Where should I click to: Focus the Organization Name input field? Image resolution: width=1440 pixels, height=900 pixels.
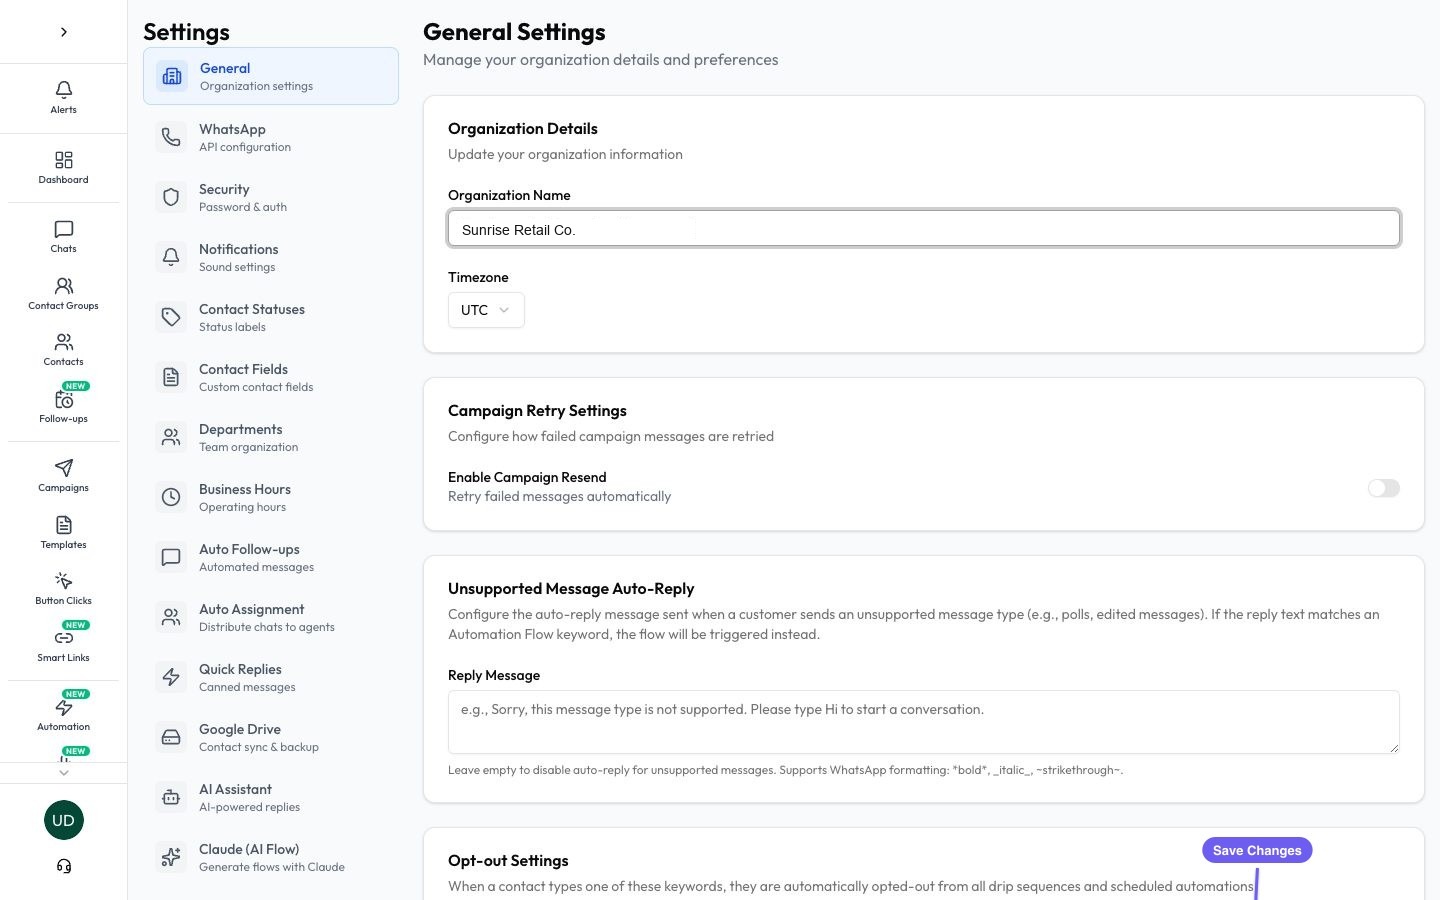tap(924, 229)
